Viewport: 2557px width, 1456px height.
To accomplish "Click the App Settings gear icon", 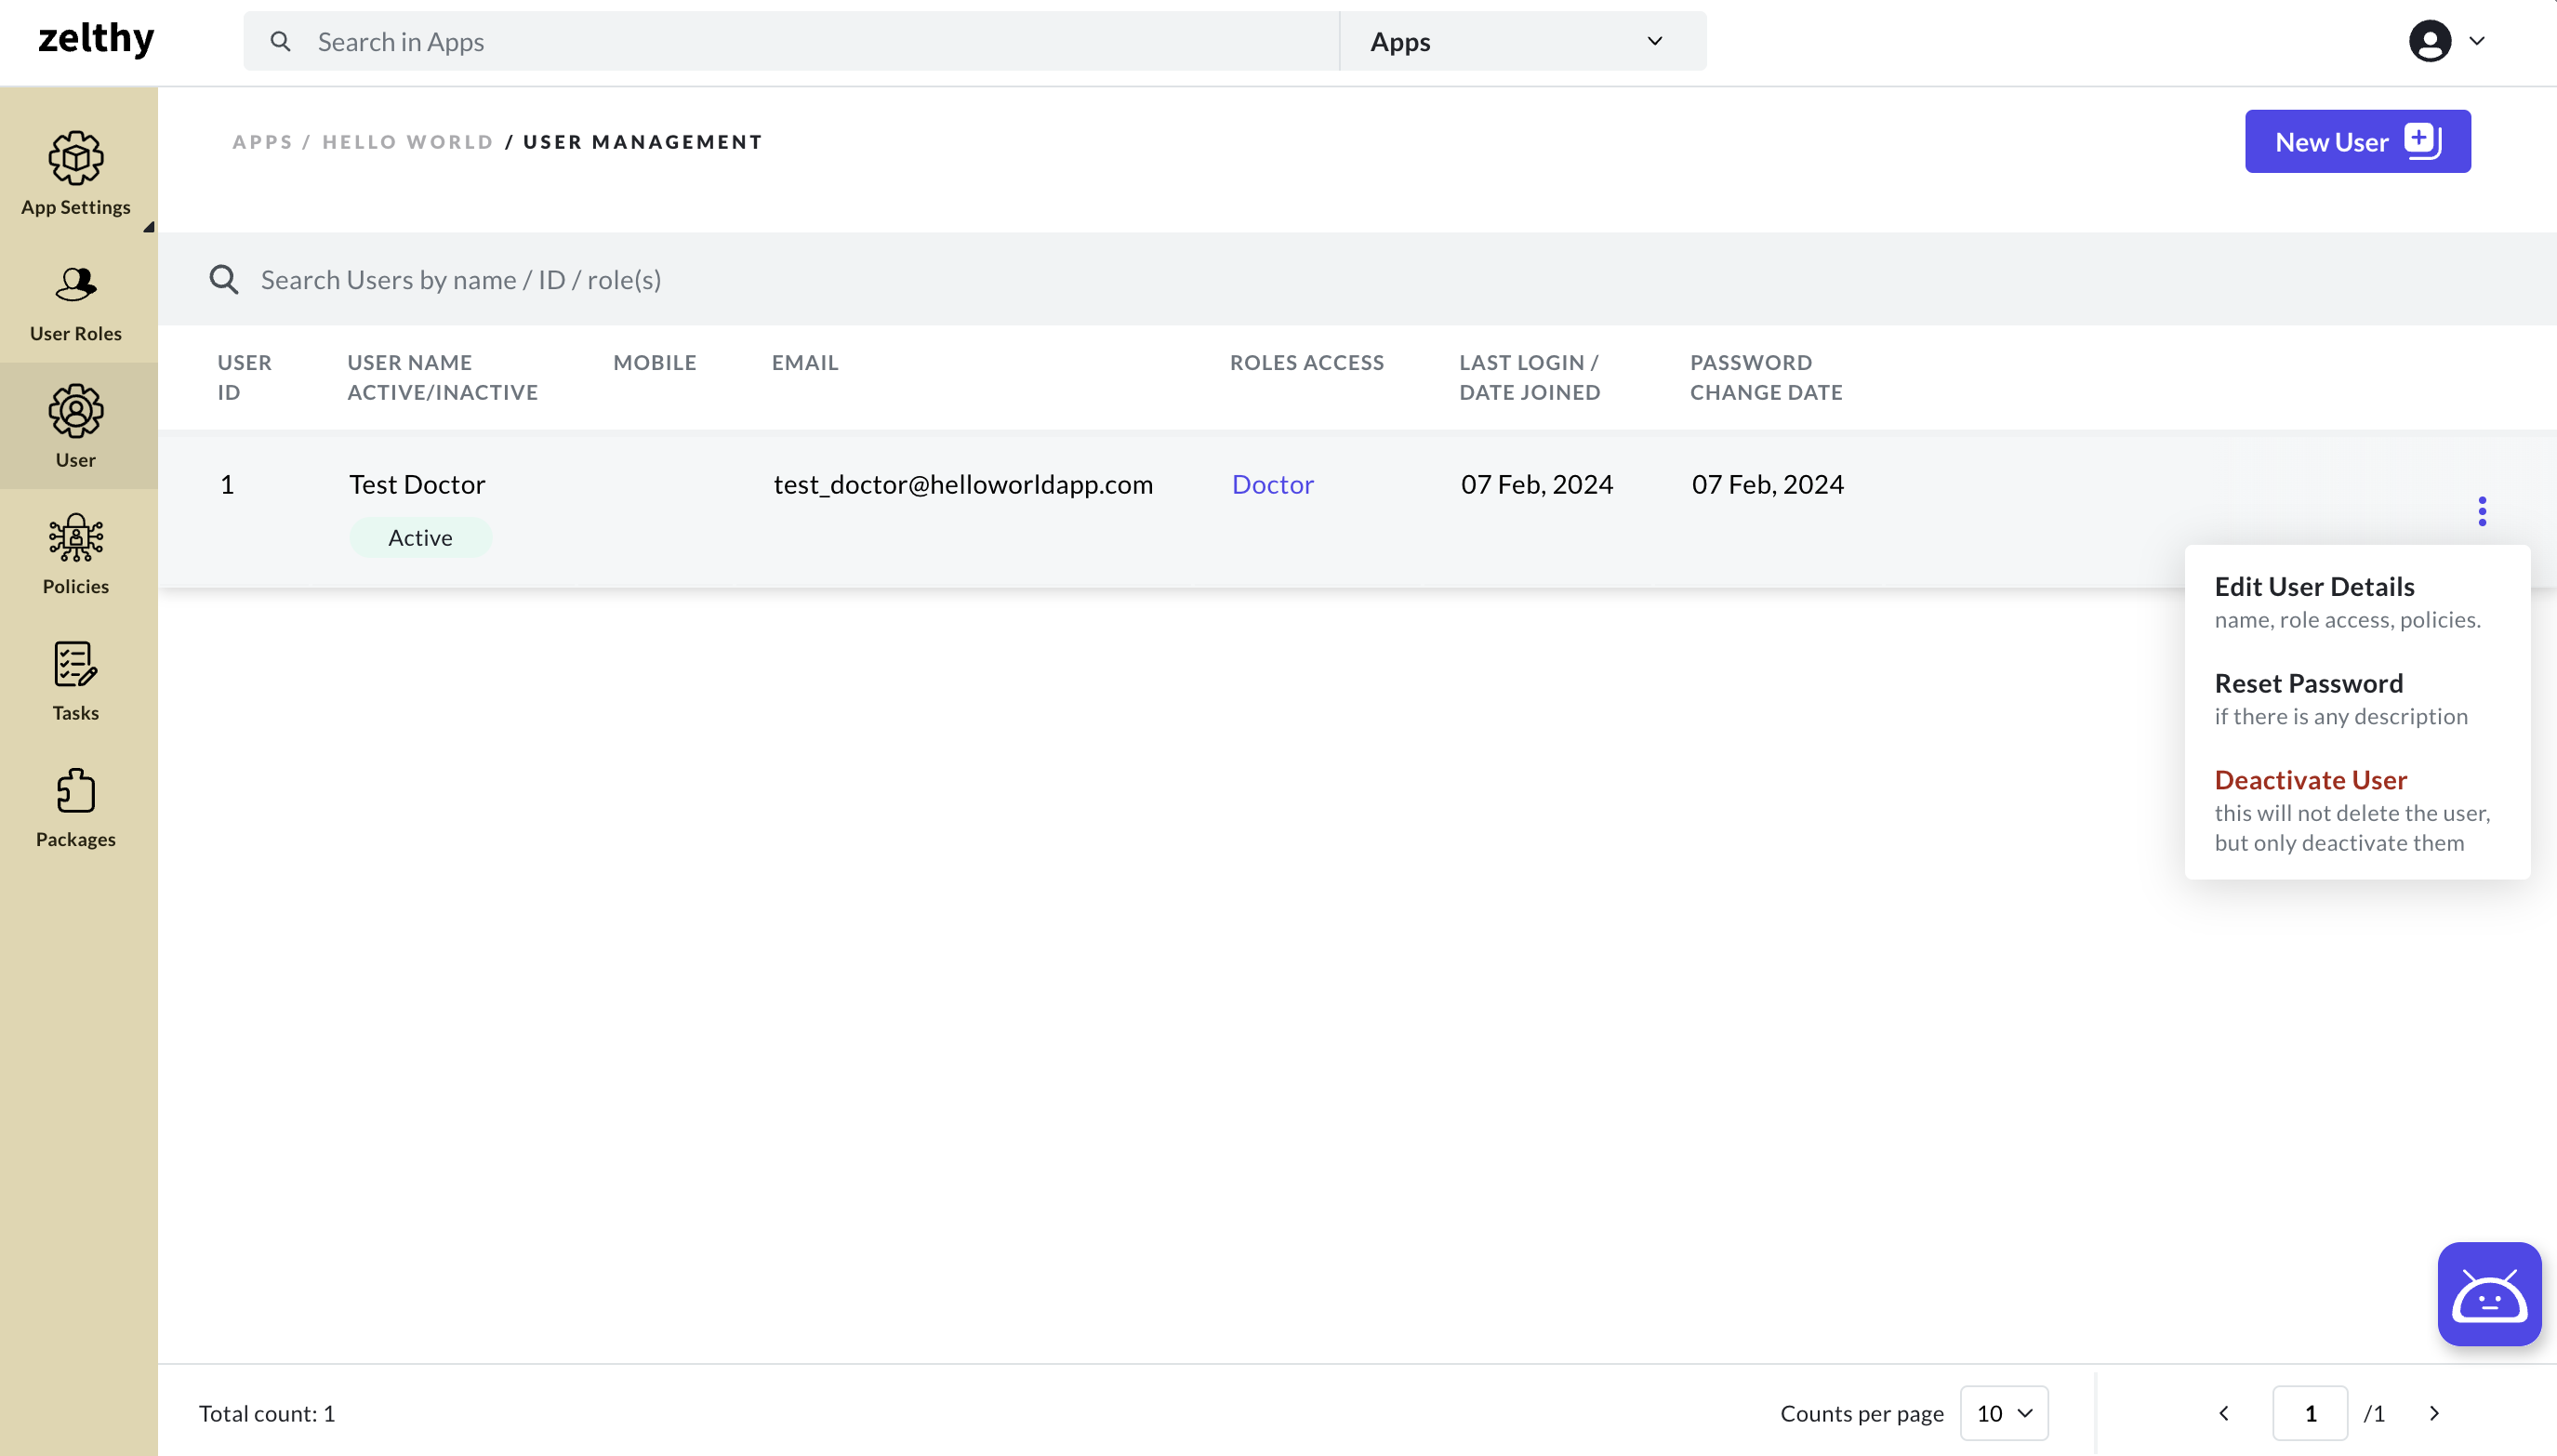I will (75, 156).
